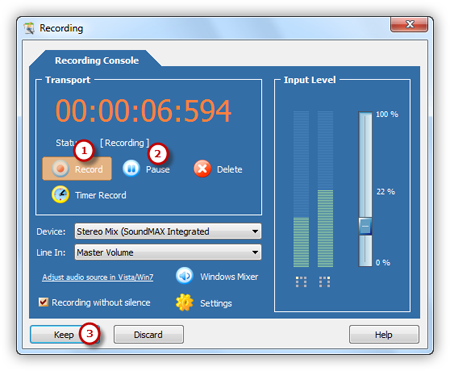450x371 pixels.
Task: Click left channel indicator below level meter
Action: [x=301, y=282]
